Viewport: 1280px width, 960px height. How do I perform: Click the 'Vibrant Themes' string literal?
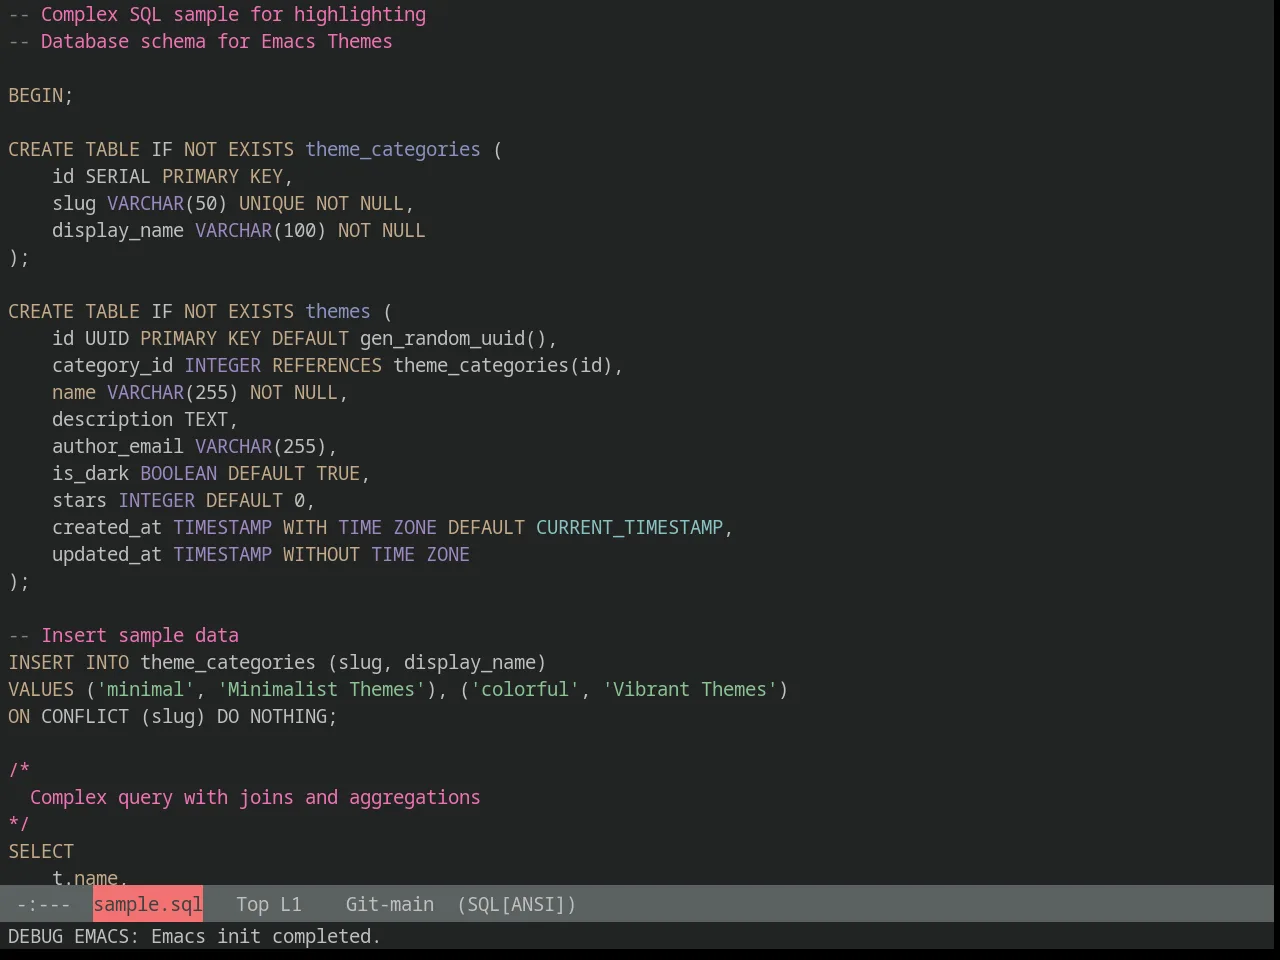690,689
